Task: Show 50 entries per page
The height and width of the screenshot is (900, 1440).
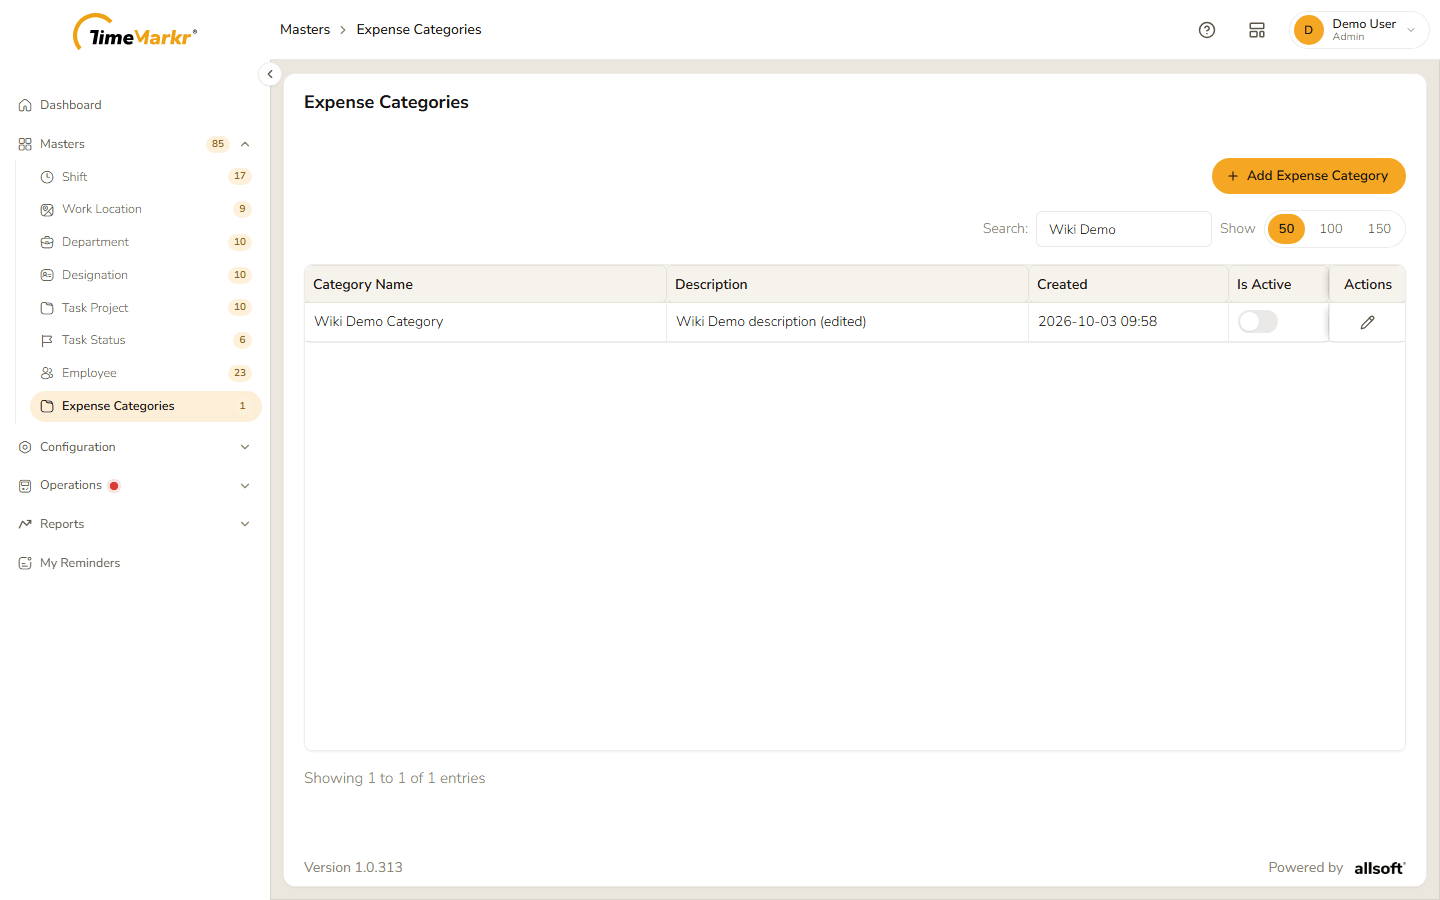Action: click(1286, 229)
